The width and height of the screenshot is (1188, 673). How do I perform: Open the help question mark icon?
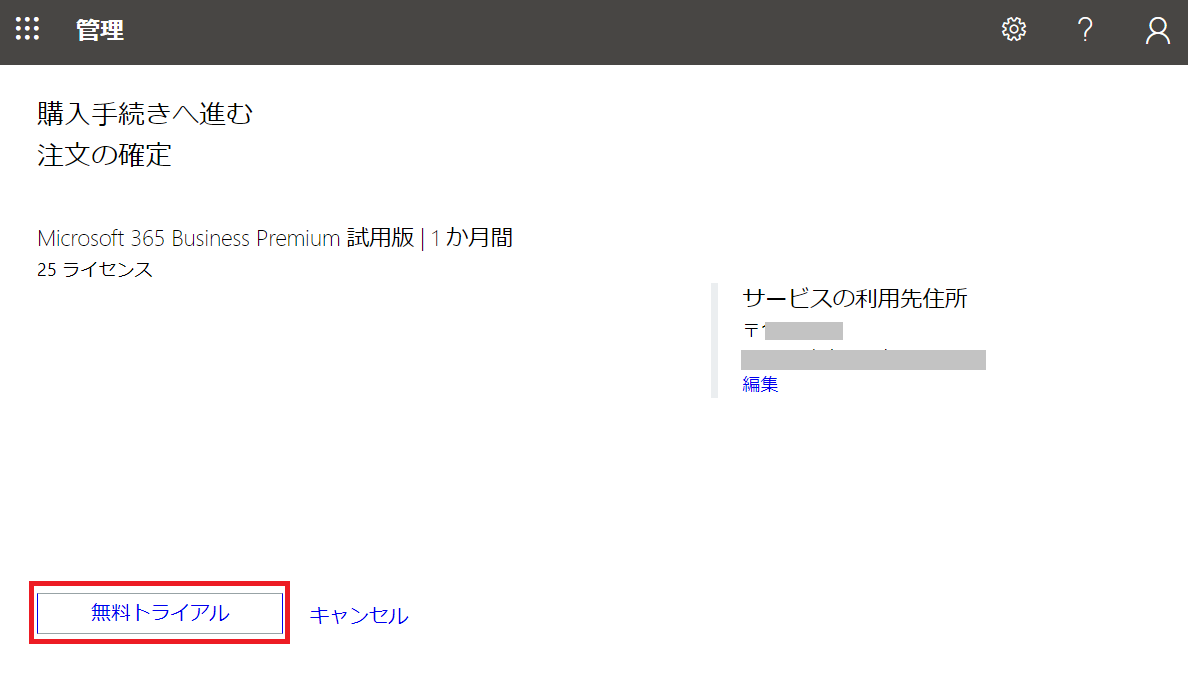1085,30
